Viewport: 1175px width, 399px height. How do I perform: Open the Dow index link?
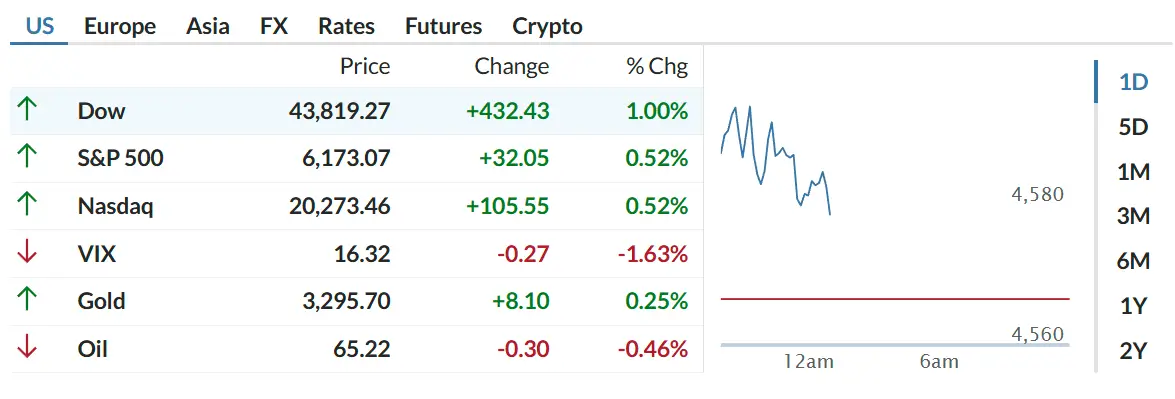point(101,111)
